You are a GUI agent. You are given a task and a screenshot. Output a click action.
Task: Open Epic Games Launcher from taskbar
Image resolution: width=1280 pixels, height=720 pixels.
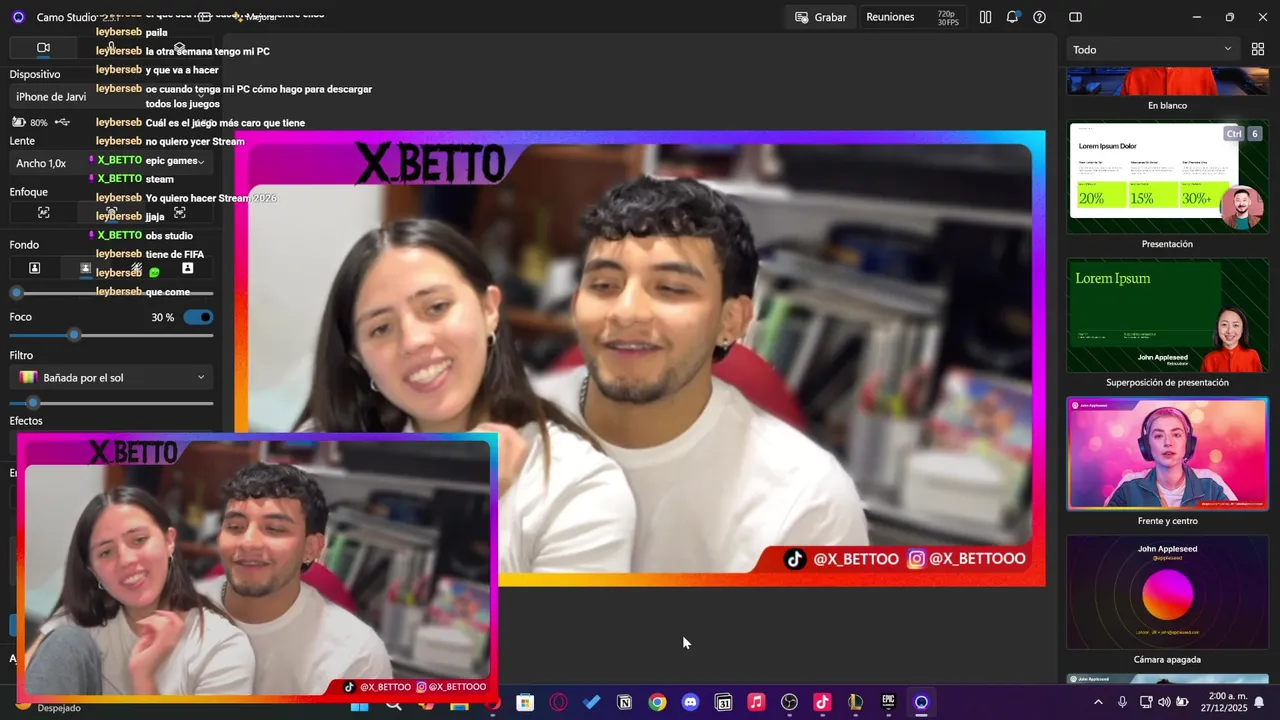click(888, 702)
